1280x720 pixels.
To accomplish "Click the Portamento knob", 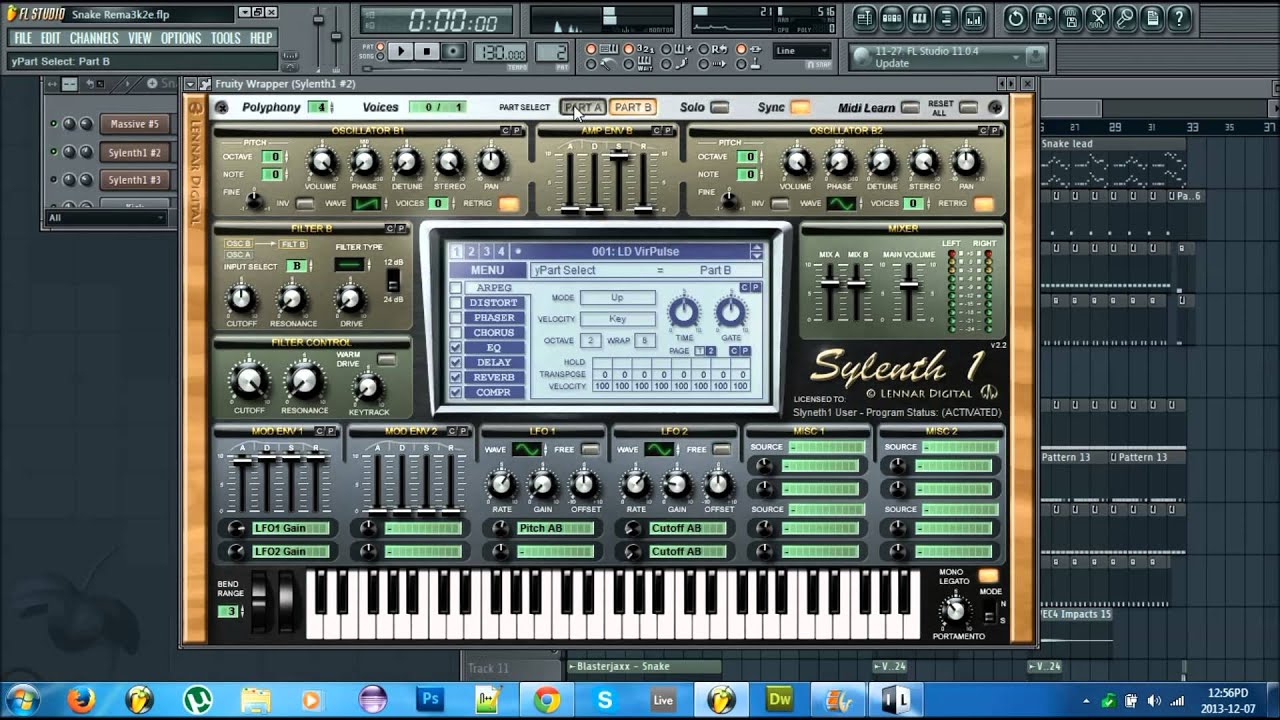I will click(956, 609).
